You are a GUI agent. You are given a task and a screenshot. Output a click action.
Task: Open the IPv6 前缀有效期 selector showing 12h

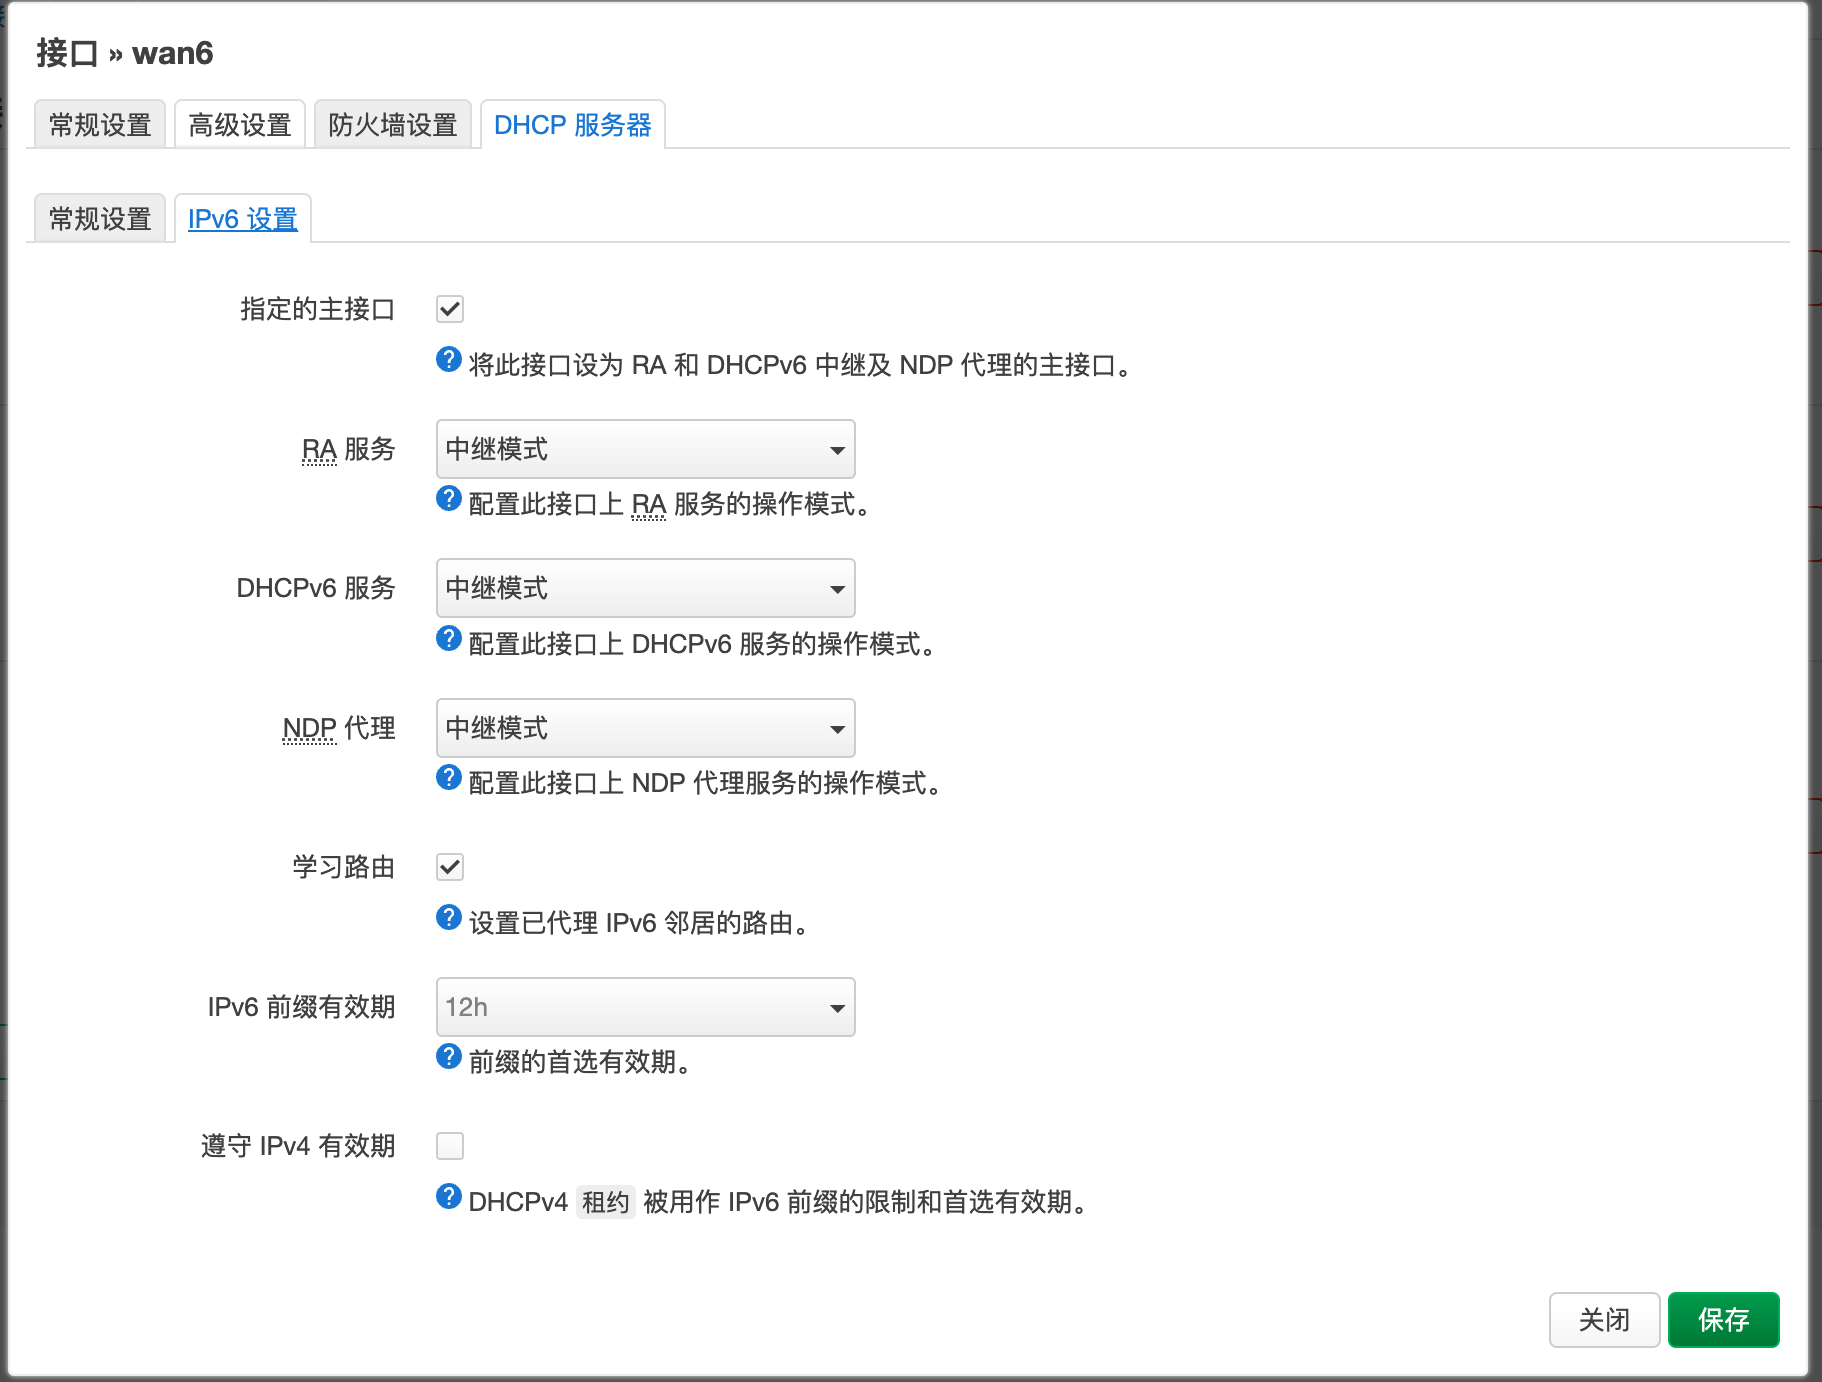(645, 1007)
